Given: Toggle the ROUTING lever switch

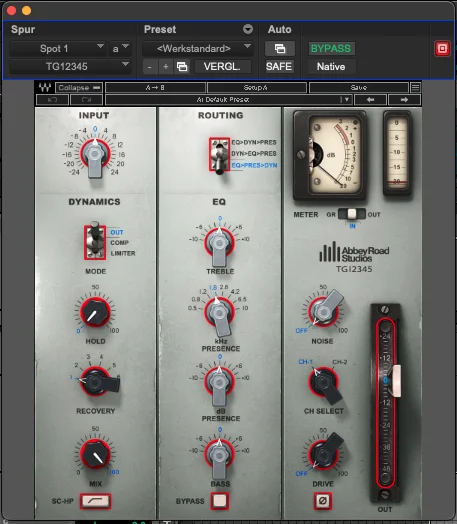Looking at the screenshot, I should pyautogui.click(x=219, y=155).
